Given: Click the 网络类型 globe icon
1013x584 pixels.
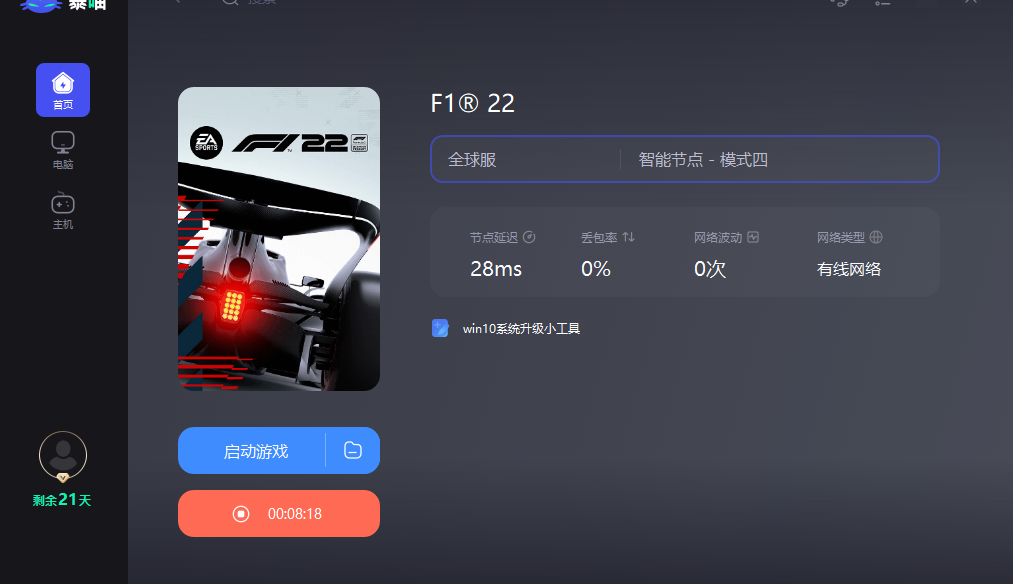Looking at the screenshot, I should [x=876, y=237].
